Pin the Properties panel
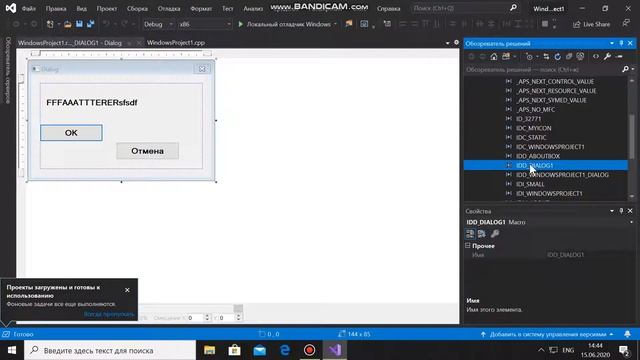This screenshot has width=640, height=360. [x=621, y=211]
